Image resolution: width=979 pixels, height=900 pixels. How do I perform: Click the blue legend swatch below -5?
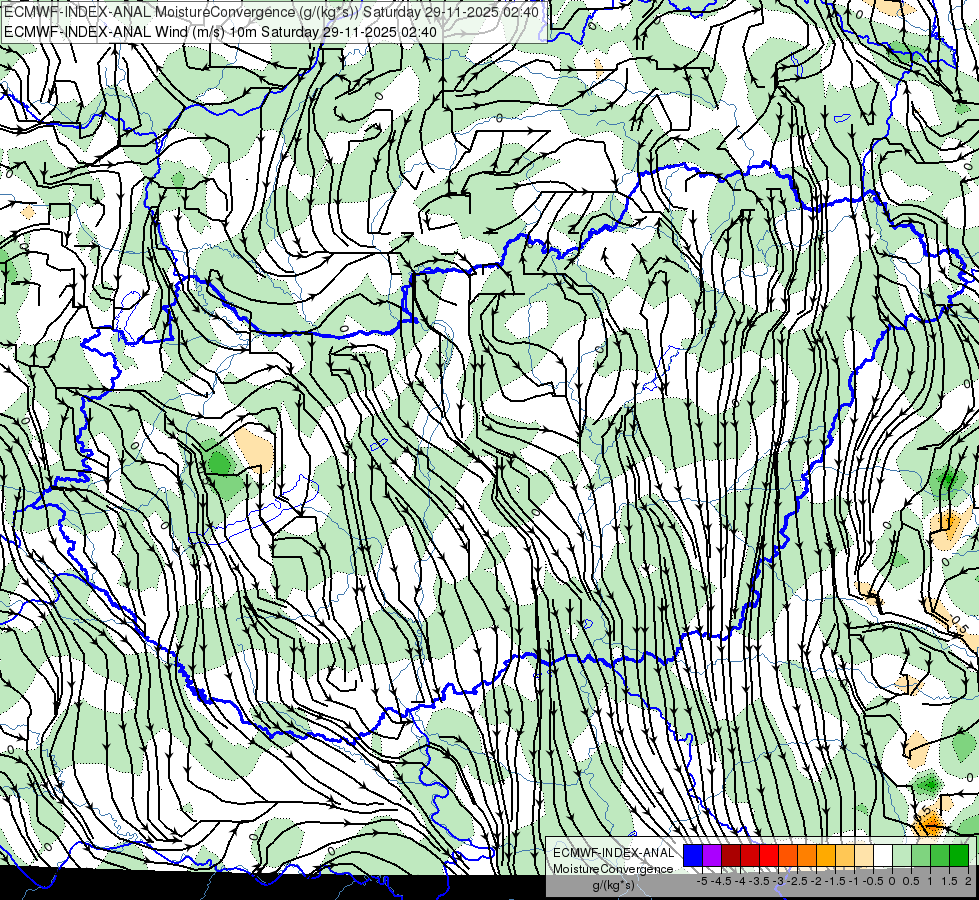coord(693,856)
